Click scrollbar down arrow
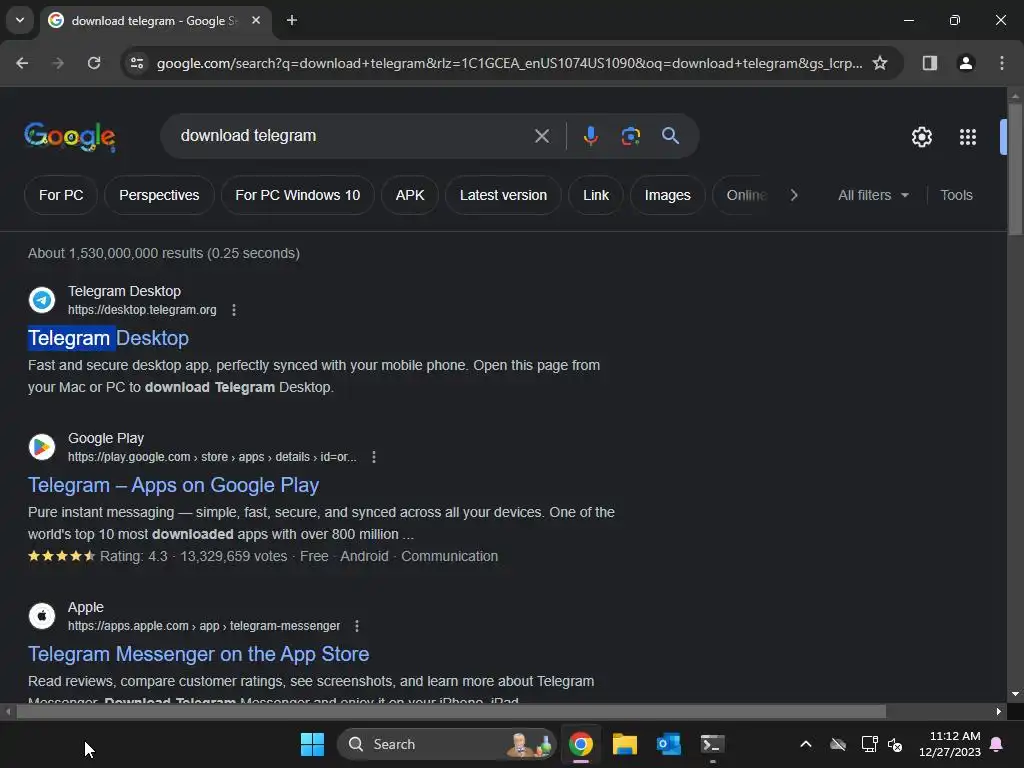1024x768 pixels. 1015,694
